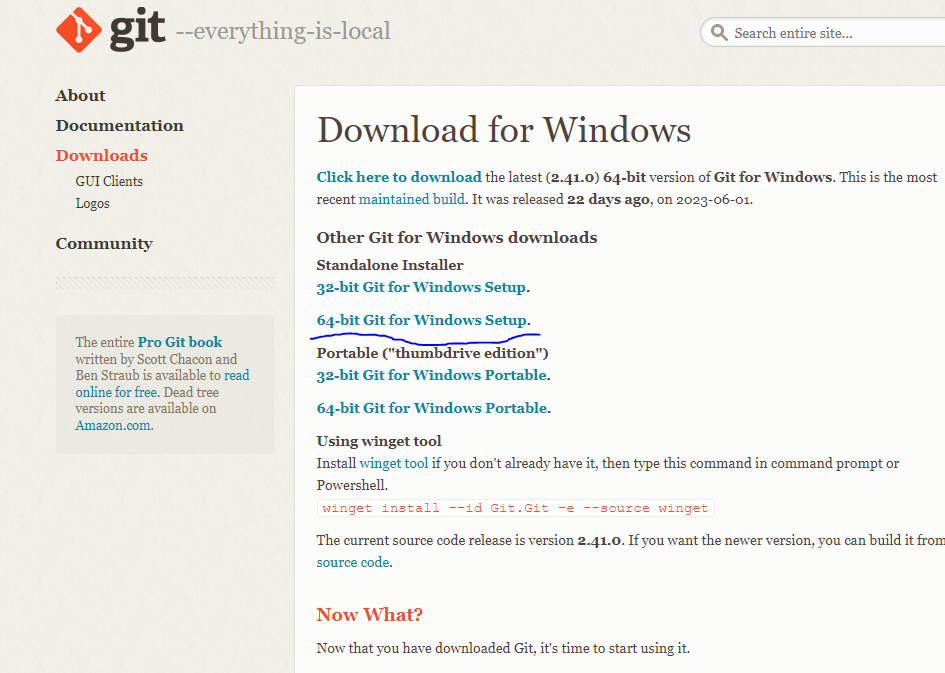Click the 'Using winget tool' subheading
Viewport: 945px width, 673px height.
(379, 441)
